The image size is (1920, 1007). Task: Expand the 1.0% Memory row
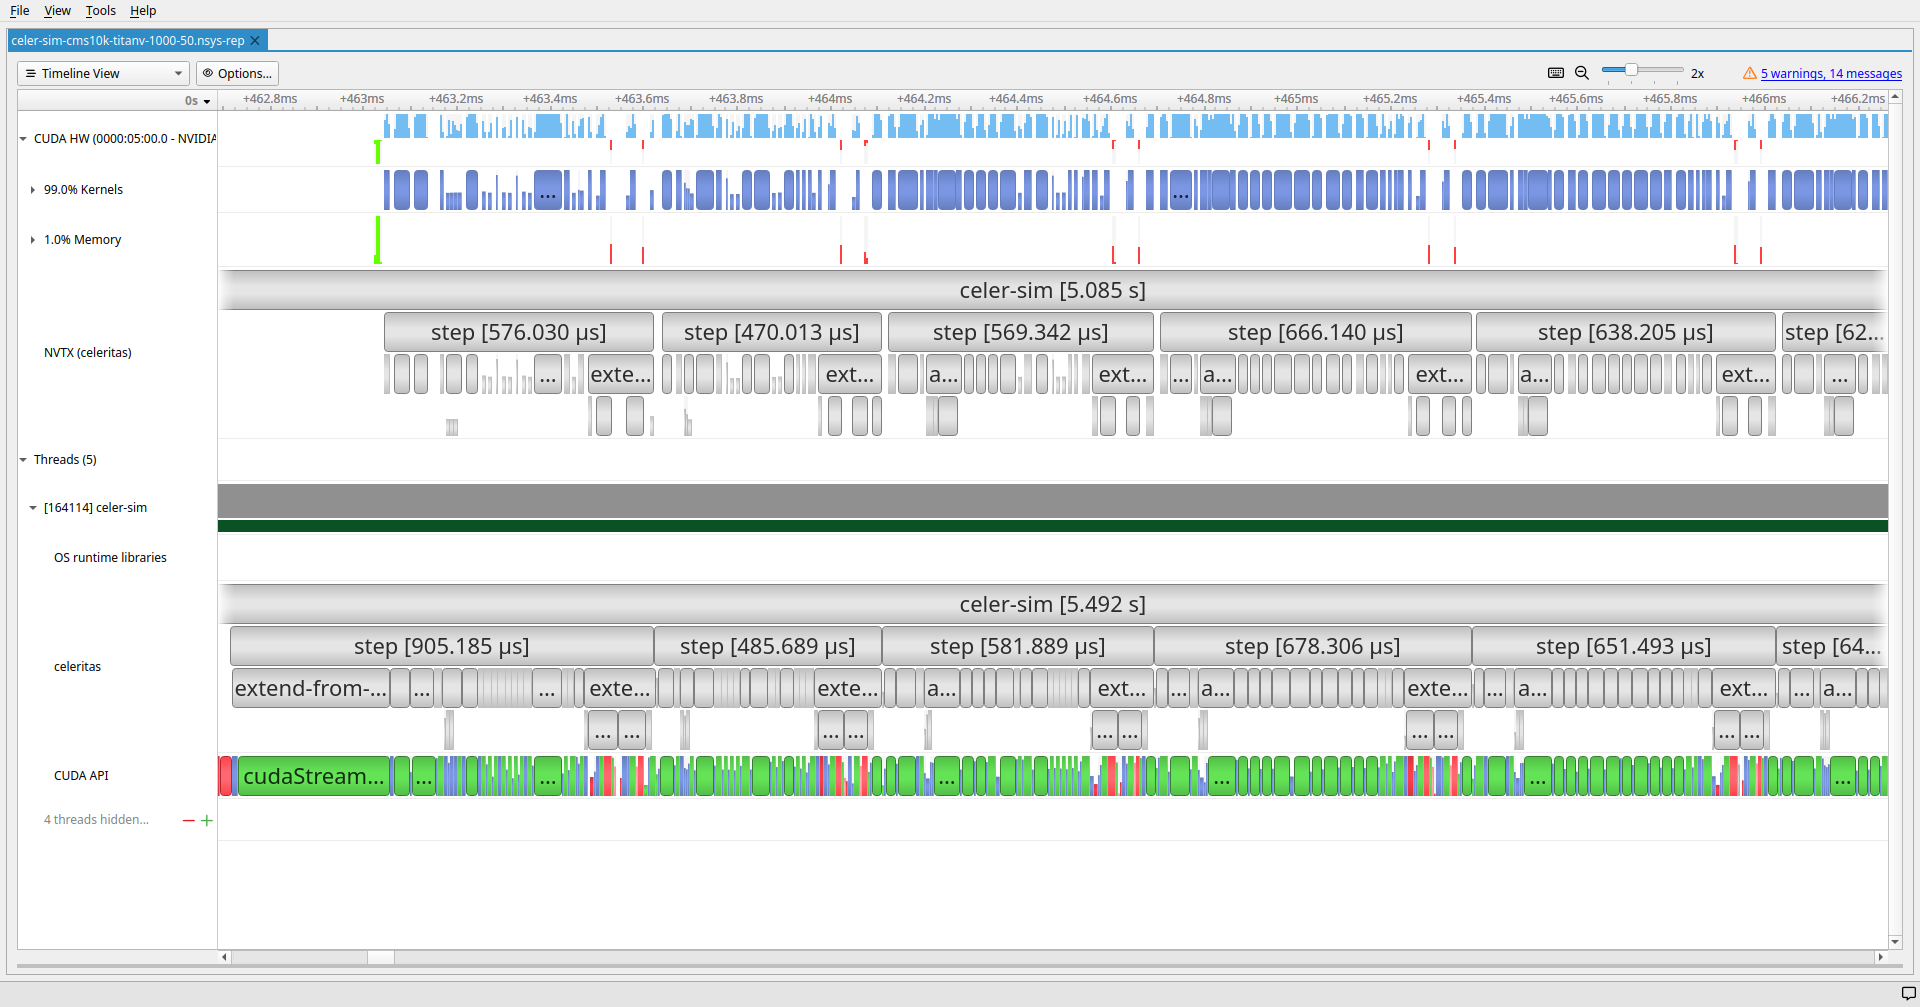(33, 240)
